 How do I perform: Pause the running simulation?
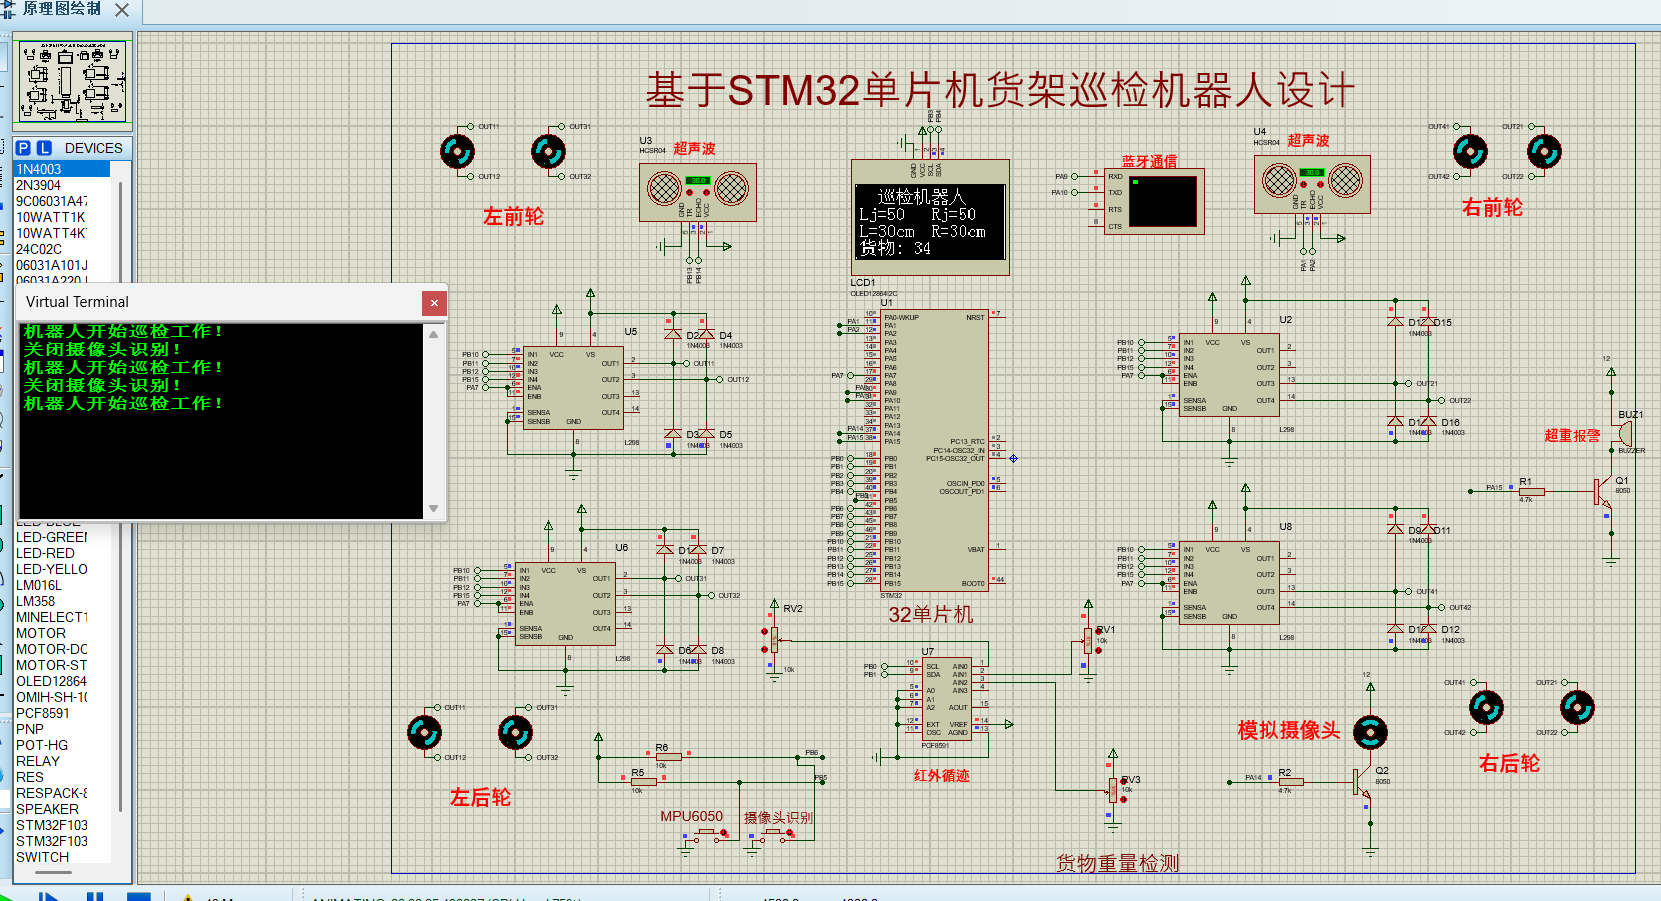tap(94, 897)
